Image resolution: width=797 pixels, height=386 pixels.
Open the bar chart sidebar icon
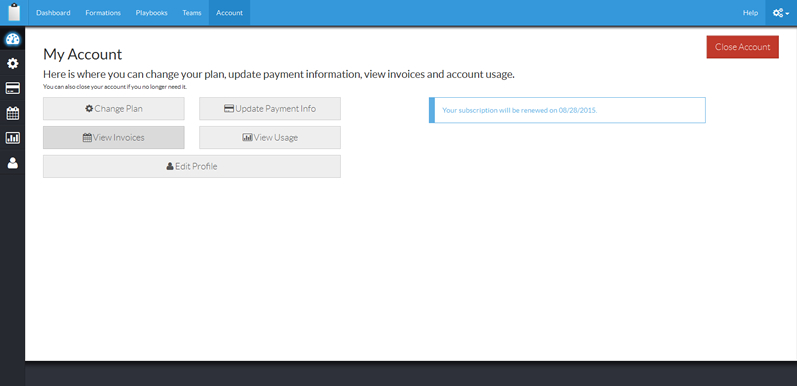[13, 138]
